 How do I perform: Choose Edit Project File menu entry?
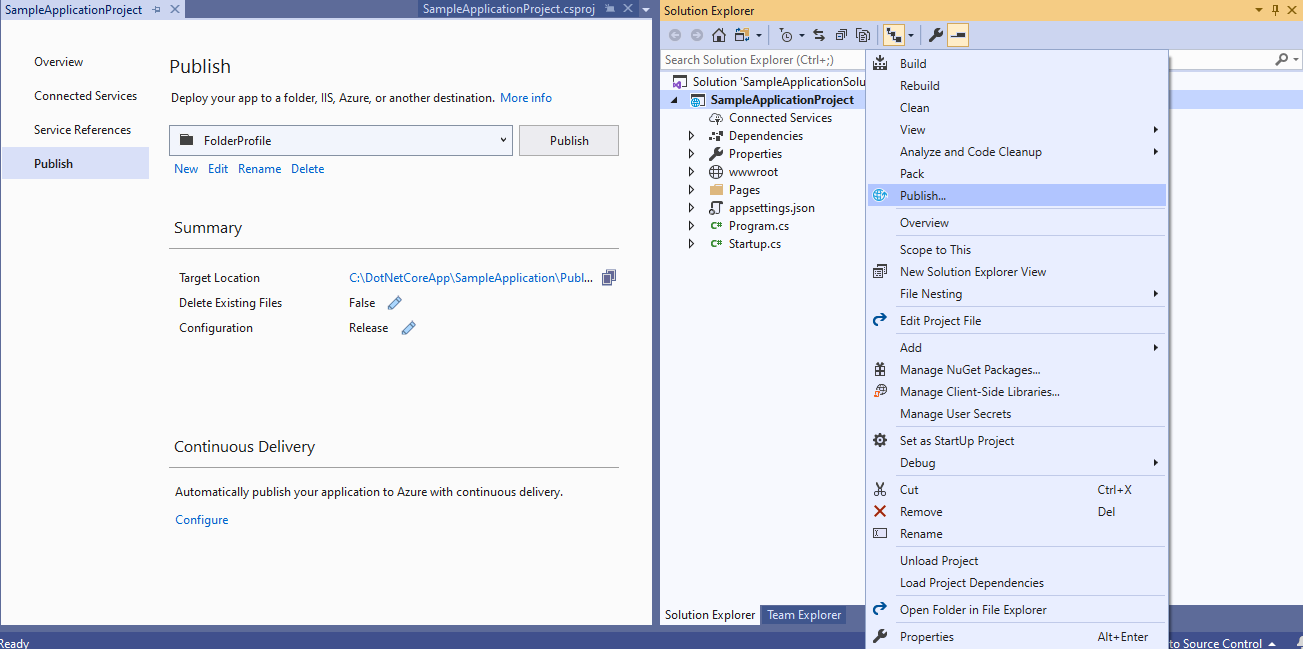click(x=1017, y=321)
